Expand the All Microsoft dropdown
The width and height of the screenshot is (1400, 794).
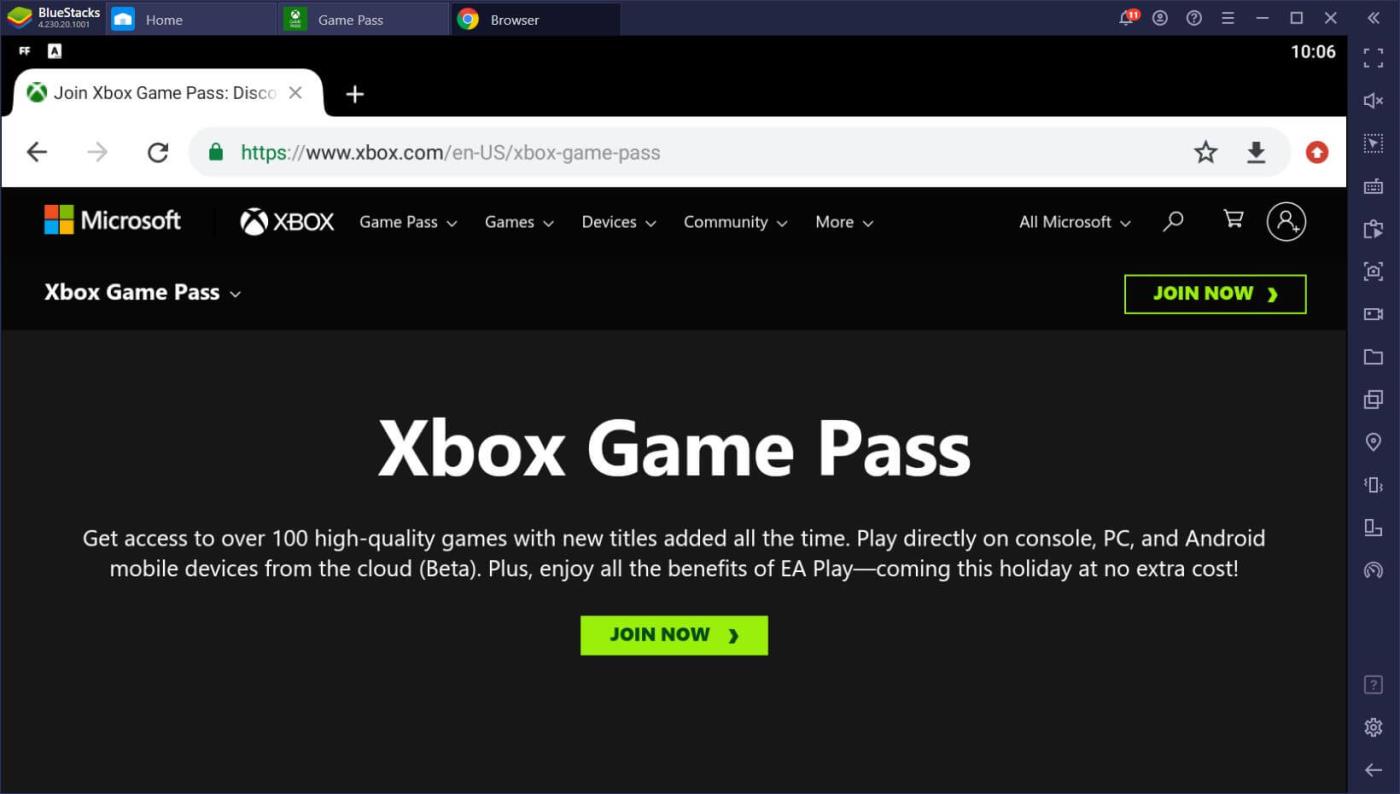coord(1075,222)
